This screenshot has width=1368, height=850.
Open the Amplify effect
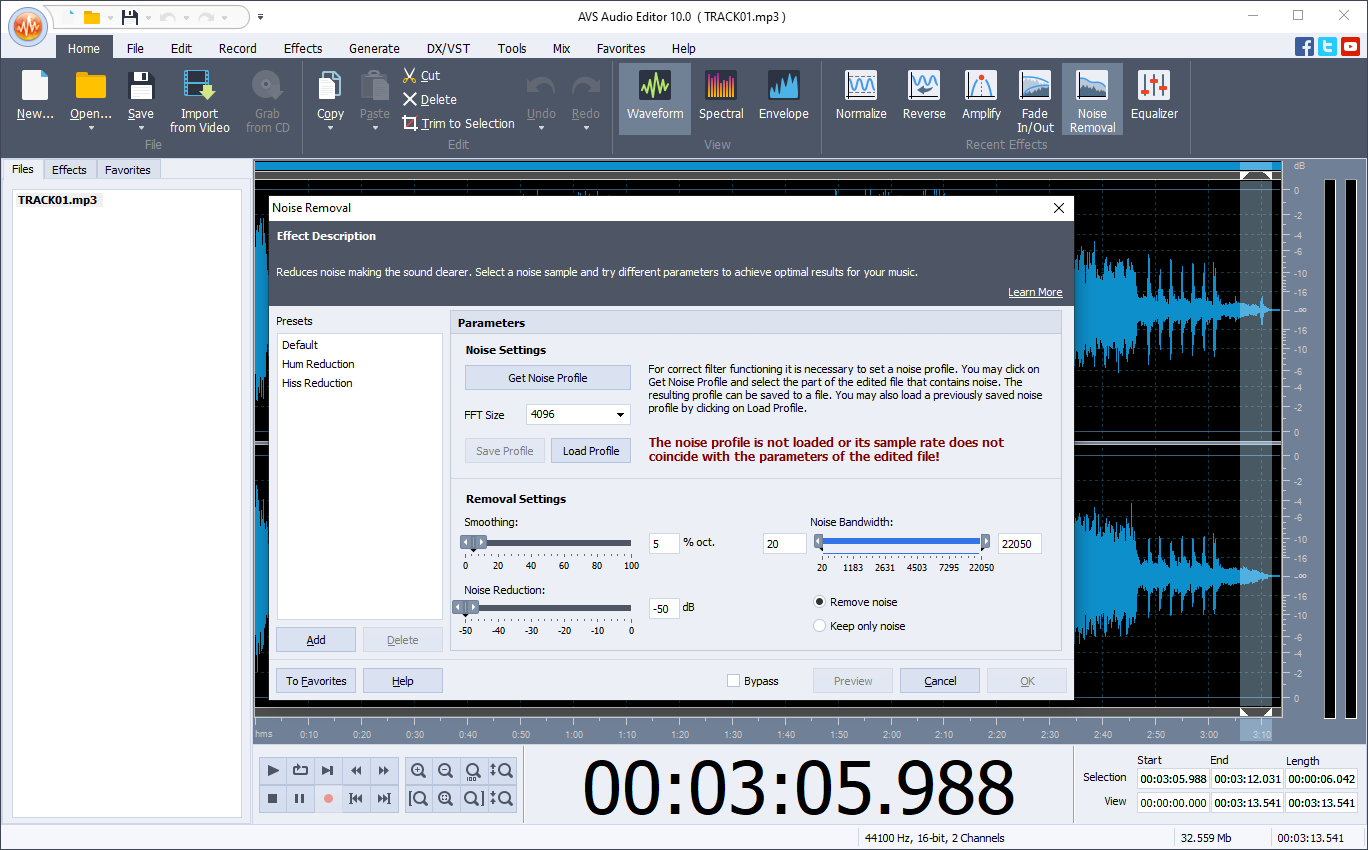click(981, 97)
